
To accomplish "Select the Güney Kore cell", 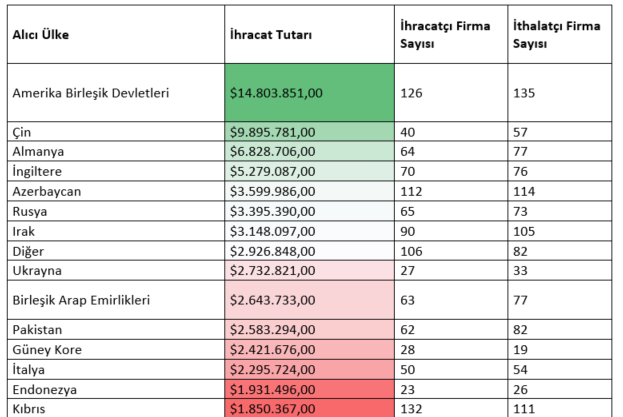I will (46, 349).
